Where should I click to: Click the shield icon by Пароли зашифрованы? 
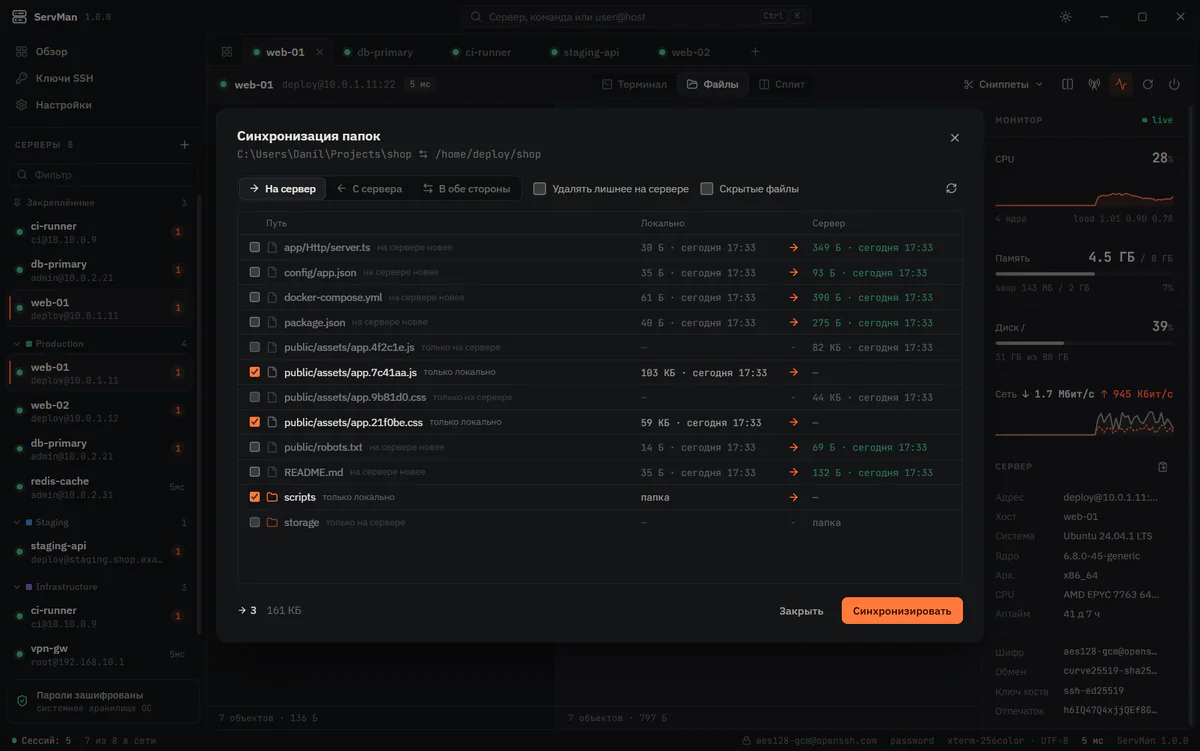click(x=22, y=700)
